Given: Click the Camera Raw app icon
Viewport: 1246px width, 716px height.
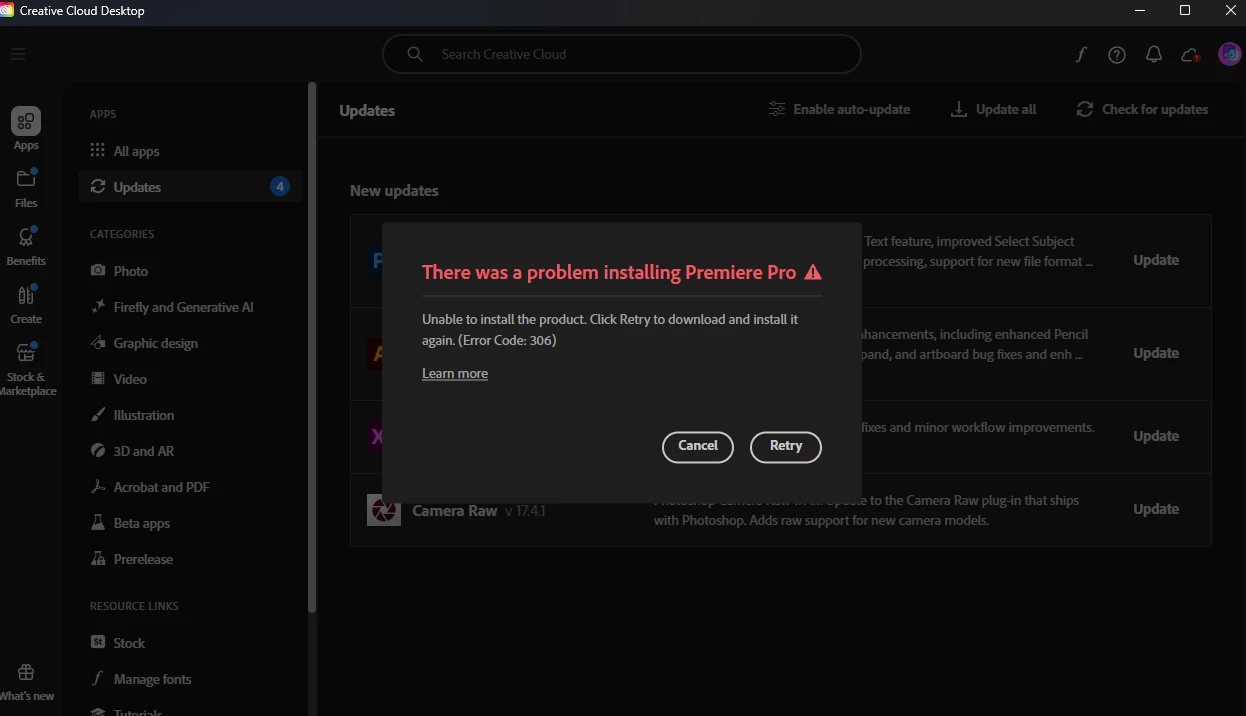Looking at the screenshot, I should click(383, 510).
